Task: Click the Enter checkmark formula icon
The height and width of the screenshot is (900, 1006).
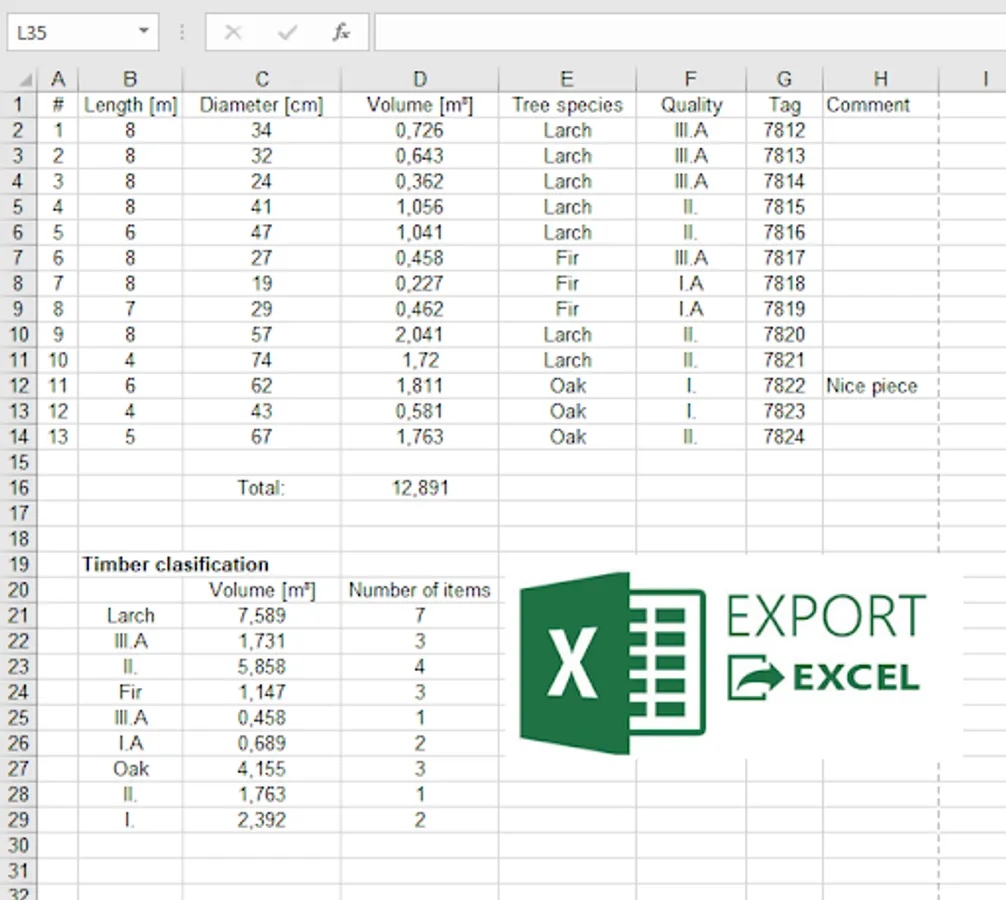Action: 287,32
